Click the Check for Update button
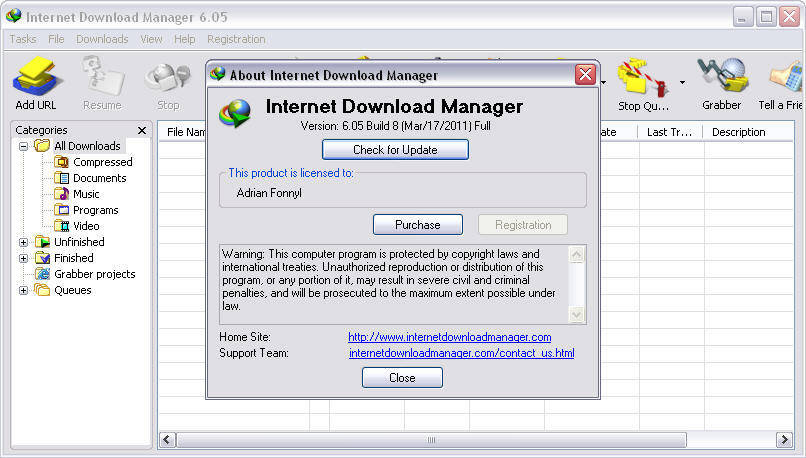 395,150
